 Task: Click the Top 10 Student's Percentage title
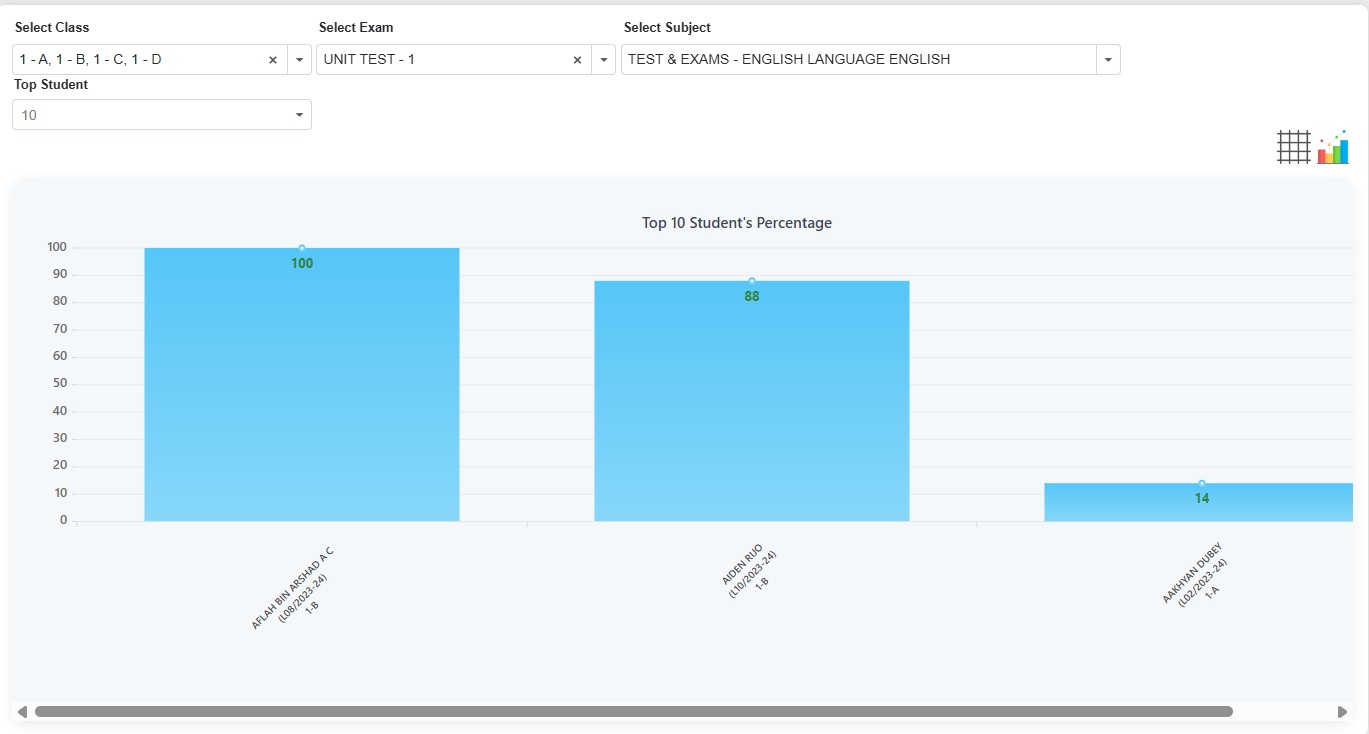tap(736, 223)
